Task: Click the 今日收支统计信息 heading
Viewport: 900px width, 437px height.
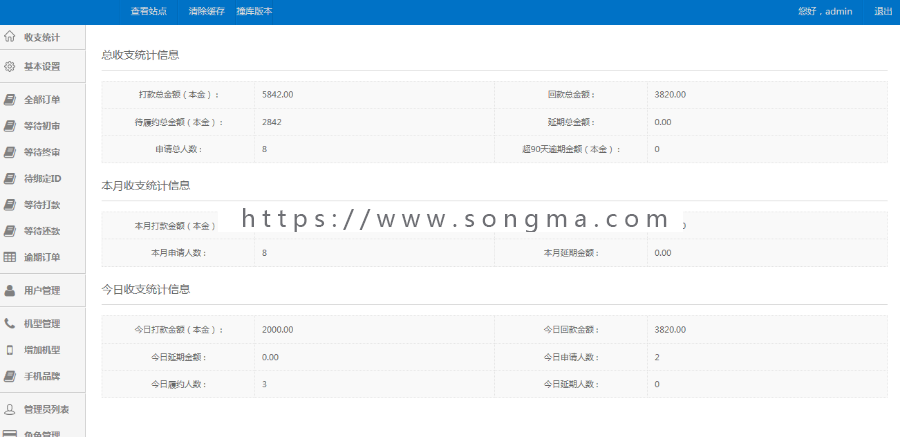Action: pyautogui.click(x=146, y=289)
